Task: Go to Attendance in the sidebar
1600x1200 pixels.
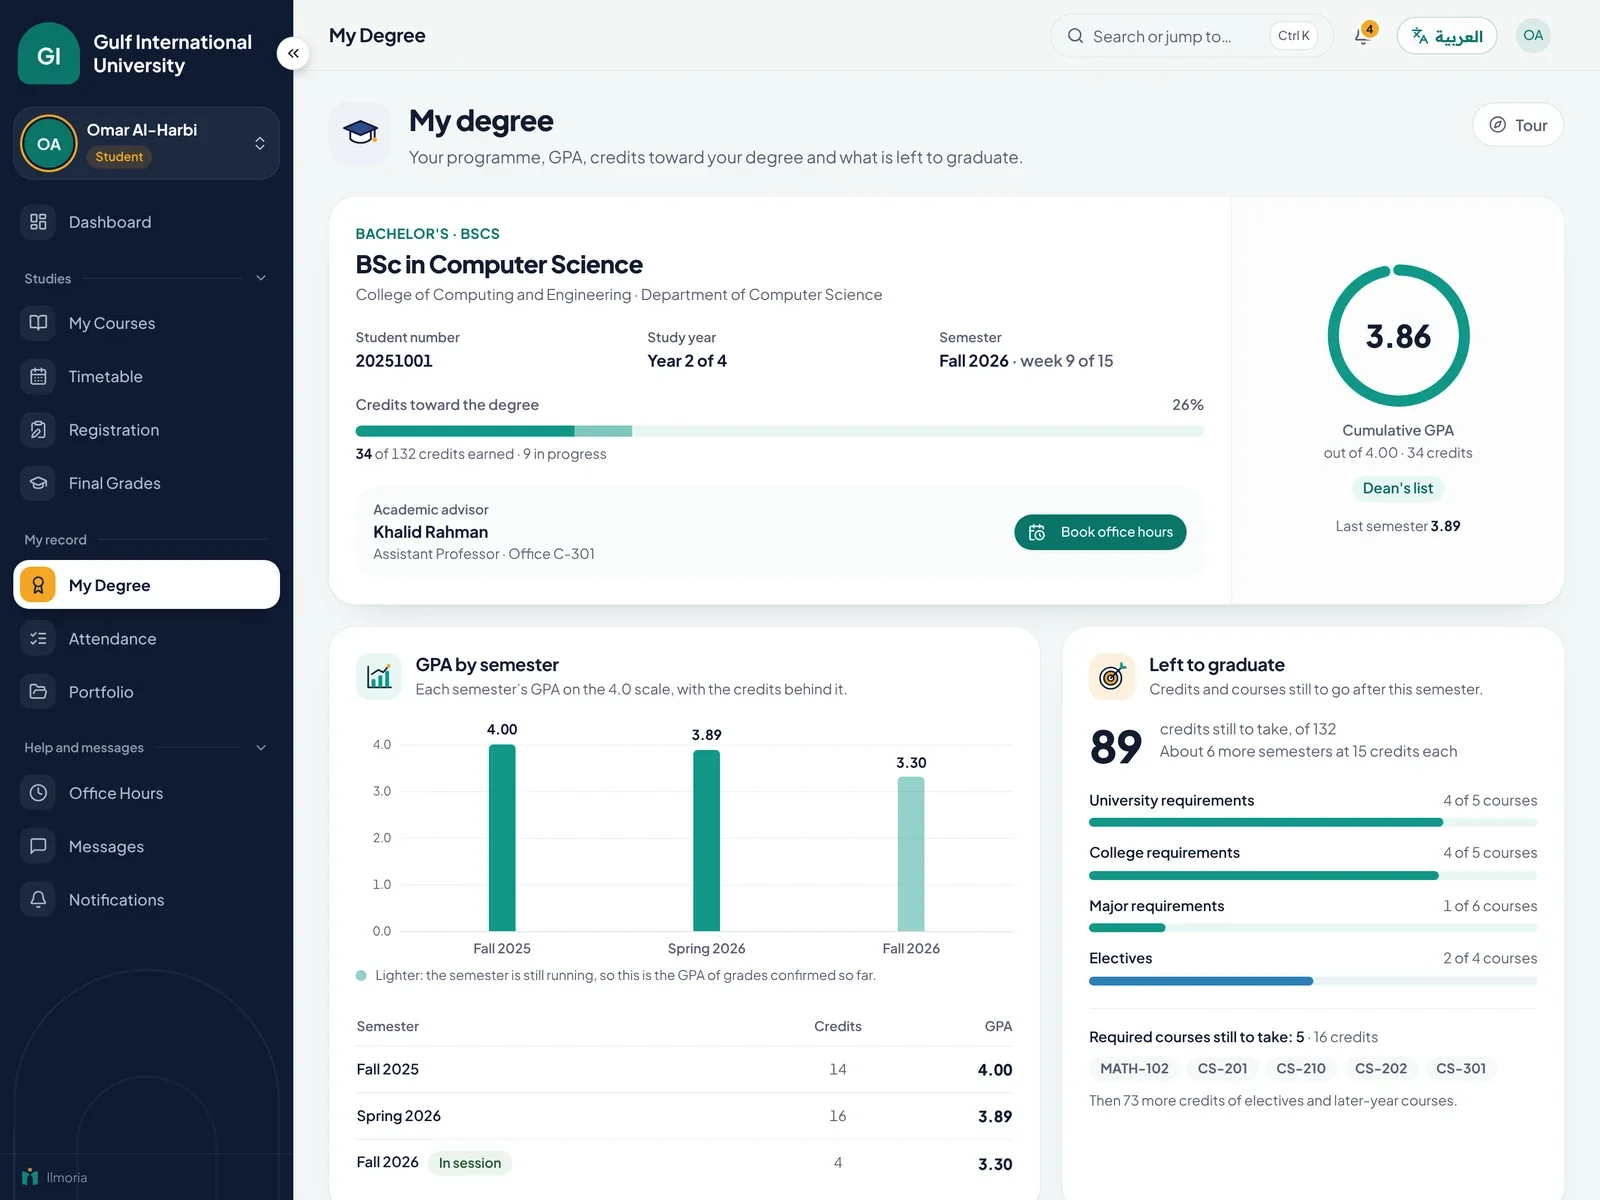Action: [x=146, y=638]
